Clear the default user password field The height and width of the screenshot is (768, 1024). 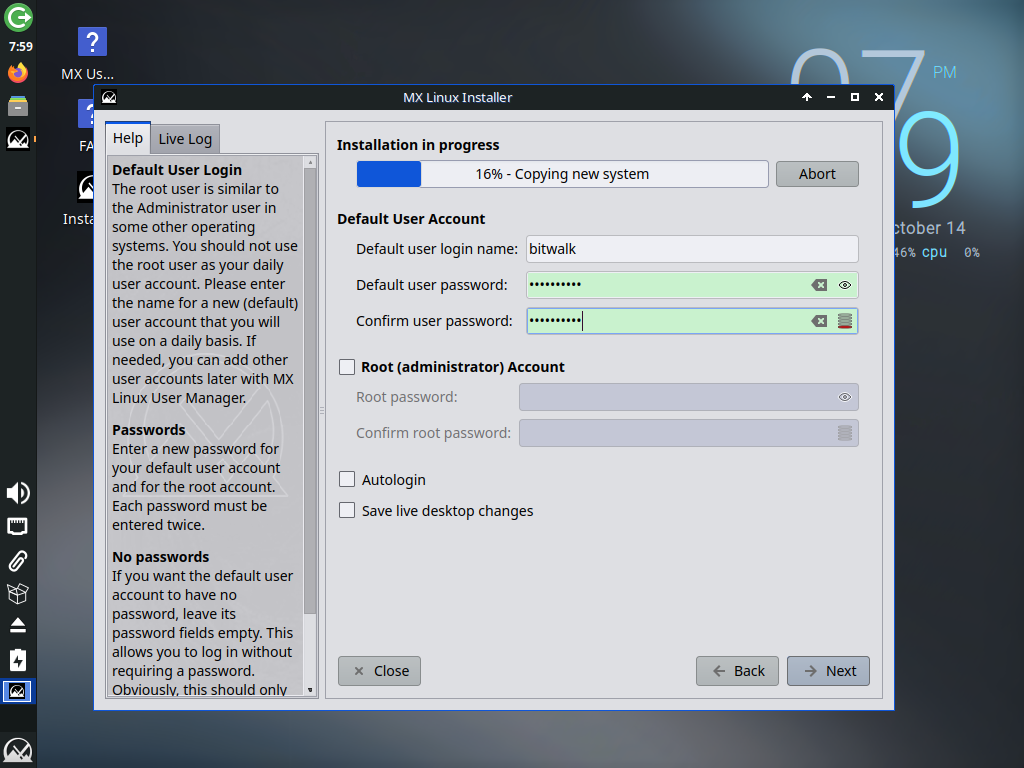(819, 285)
